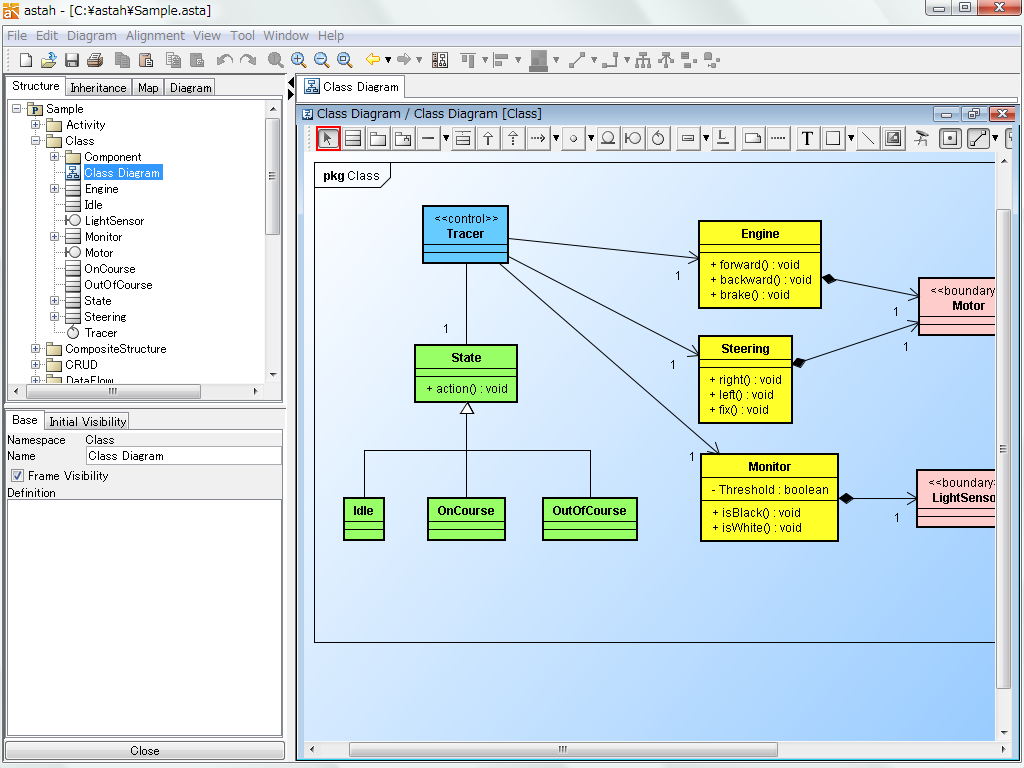Expand the Engine node in the structure tree

(x=55, y=189)
